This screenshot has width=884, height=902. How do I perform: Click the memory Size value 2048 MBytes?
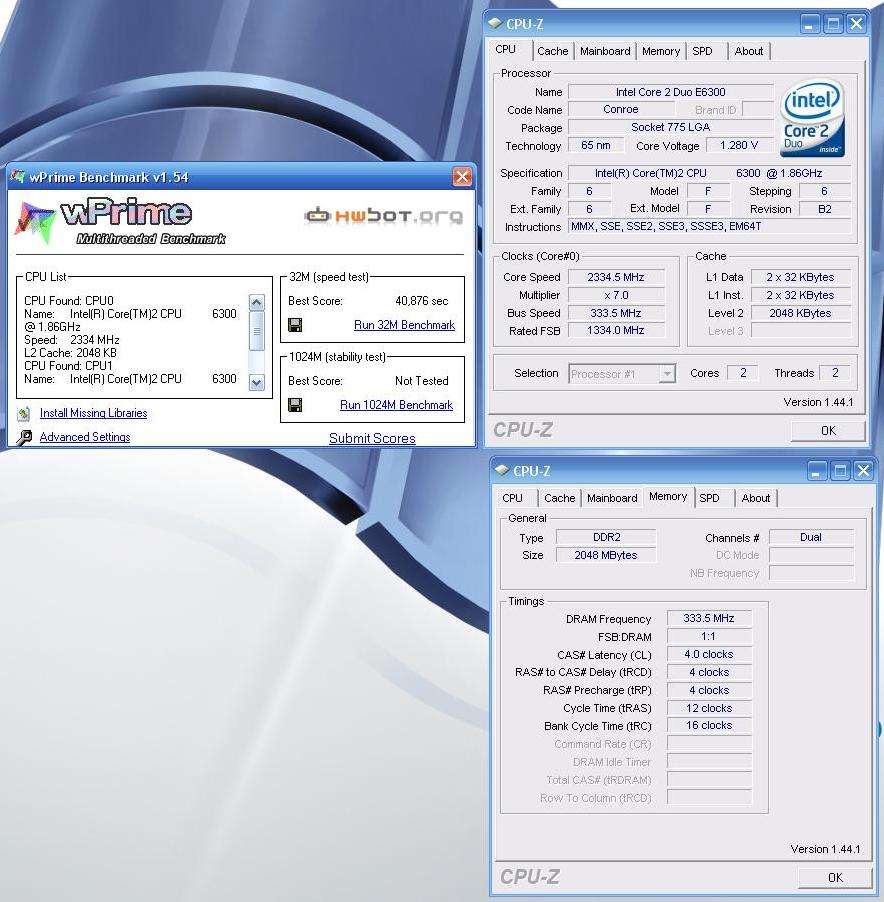tap(606, 555)
